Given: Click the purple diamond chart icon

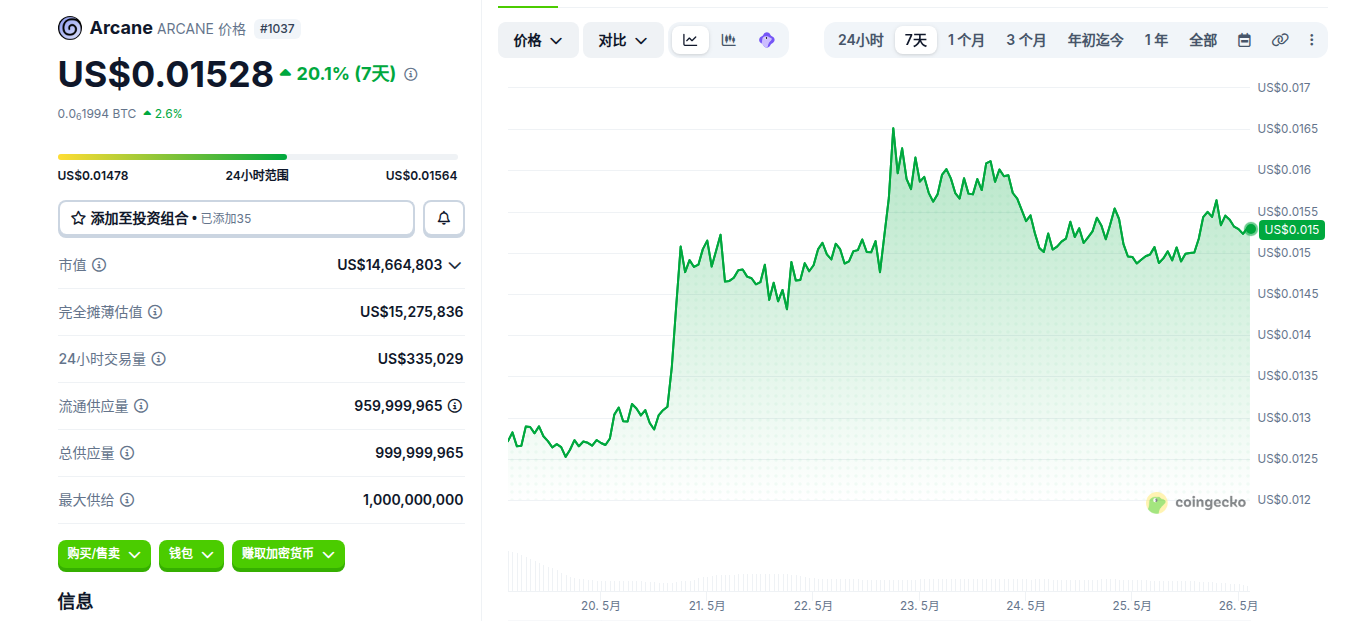Looking at the screenshot, I should (x=767, y=40).
